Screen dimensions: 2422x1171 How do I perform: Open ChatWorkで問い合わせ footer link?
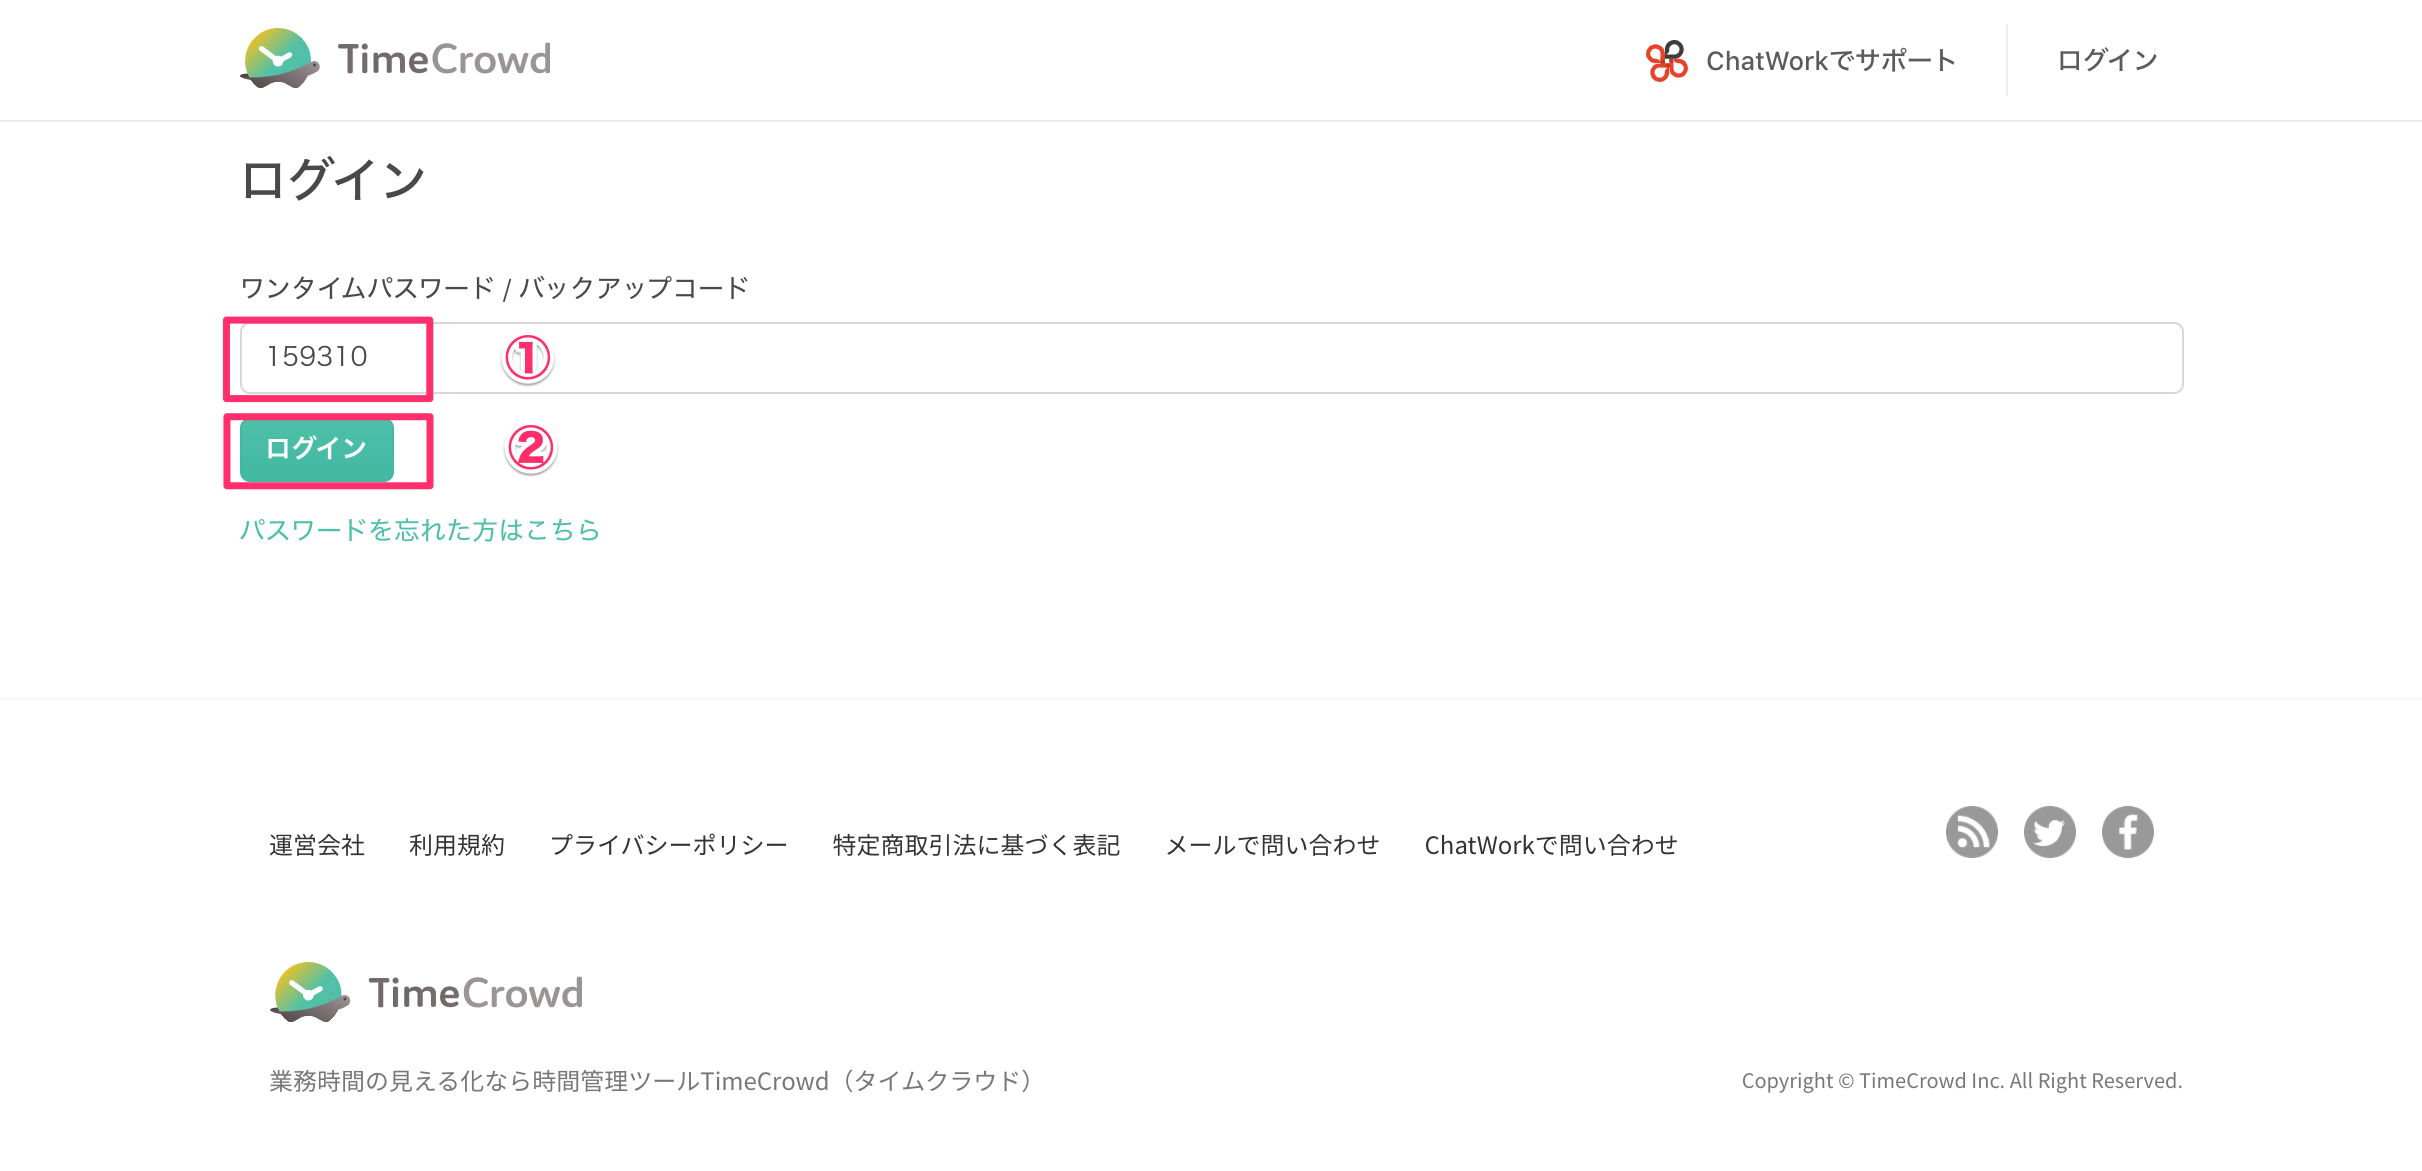(1552, 845)
